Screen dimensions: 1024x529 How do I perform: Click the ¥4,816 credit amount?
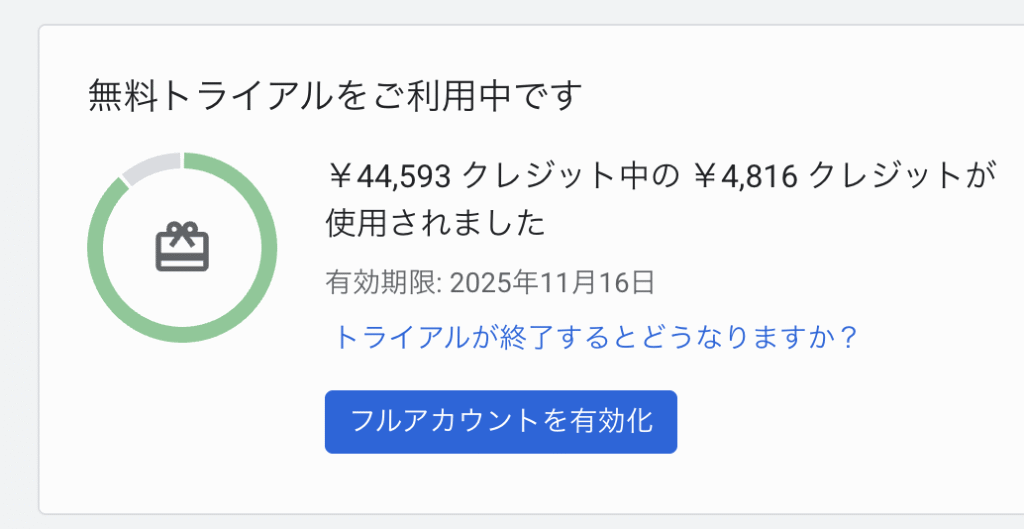[745, 176]
